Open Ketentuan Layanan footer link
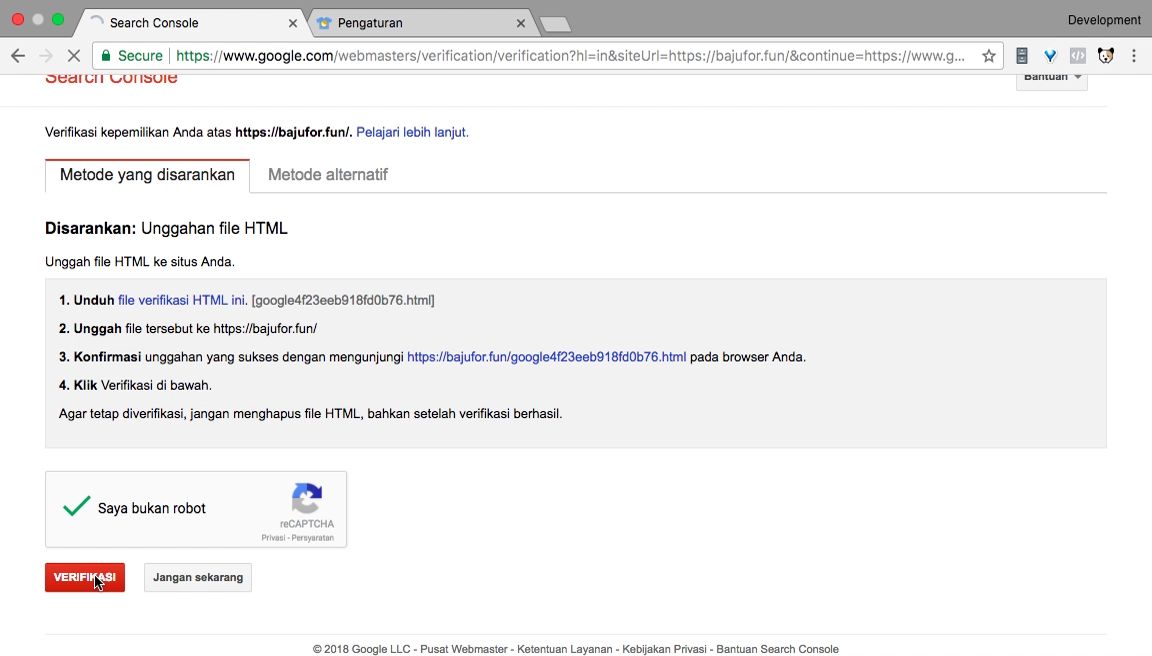This screenshot has height=656, width=1152. [x=564, y=649]
